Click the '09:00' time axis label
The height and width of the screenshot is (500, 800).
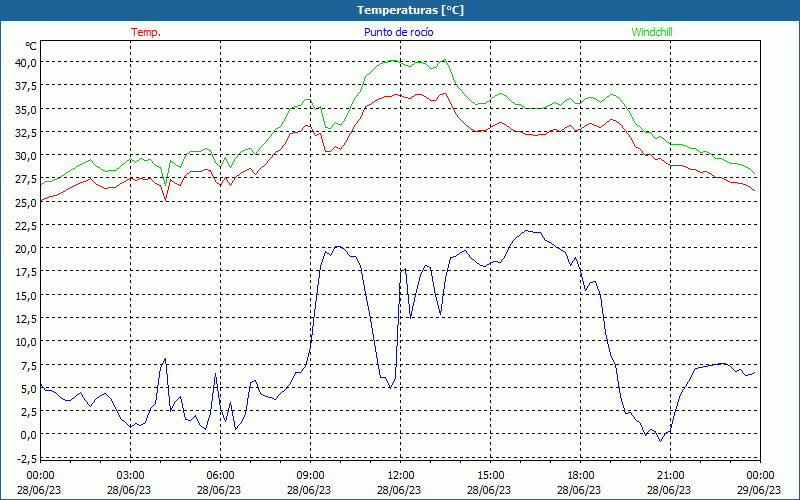tap(310, 476)
